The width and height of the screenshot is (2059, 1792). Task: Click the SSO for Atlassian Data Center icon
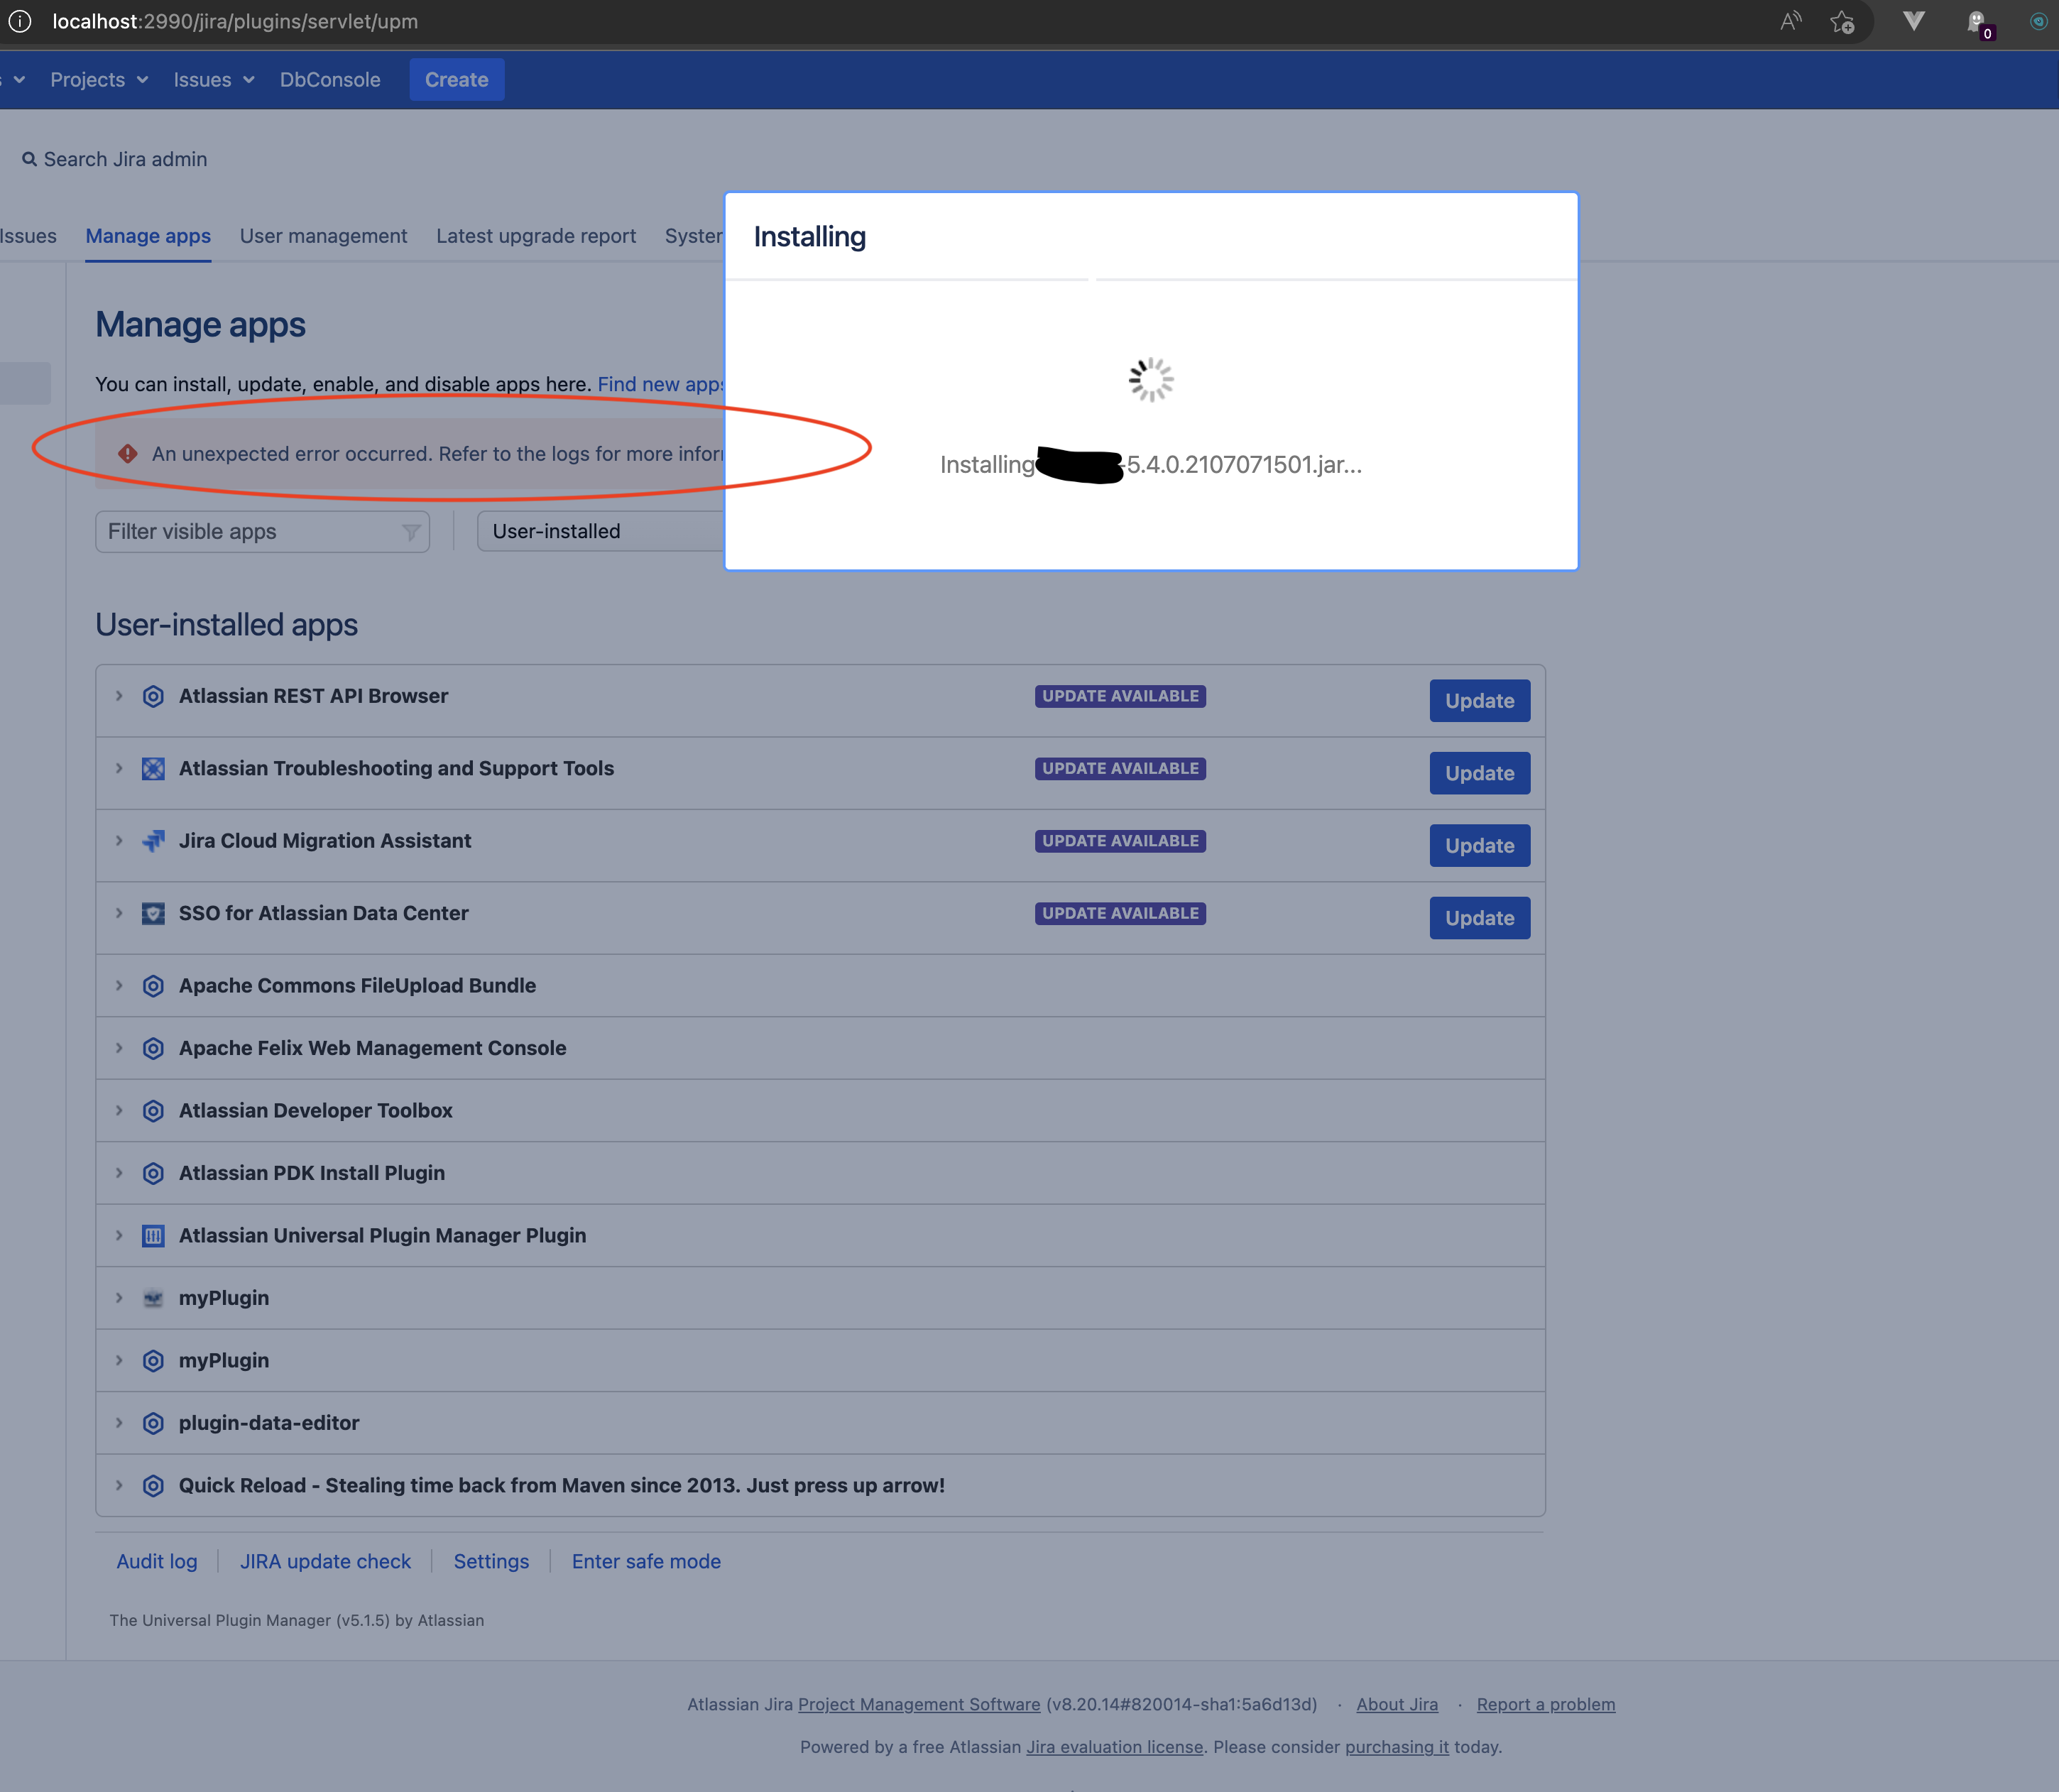tap(153, 913)
